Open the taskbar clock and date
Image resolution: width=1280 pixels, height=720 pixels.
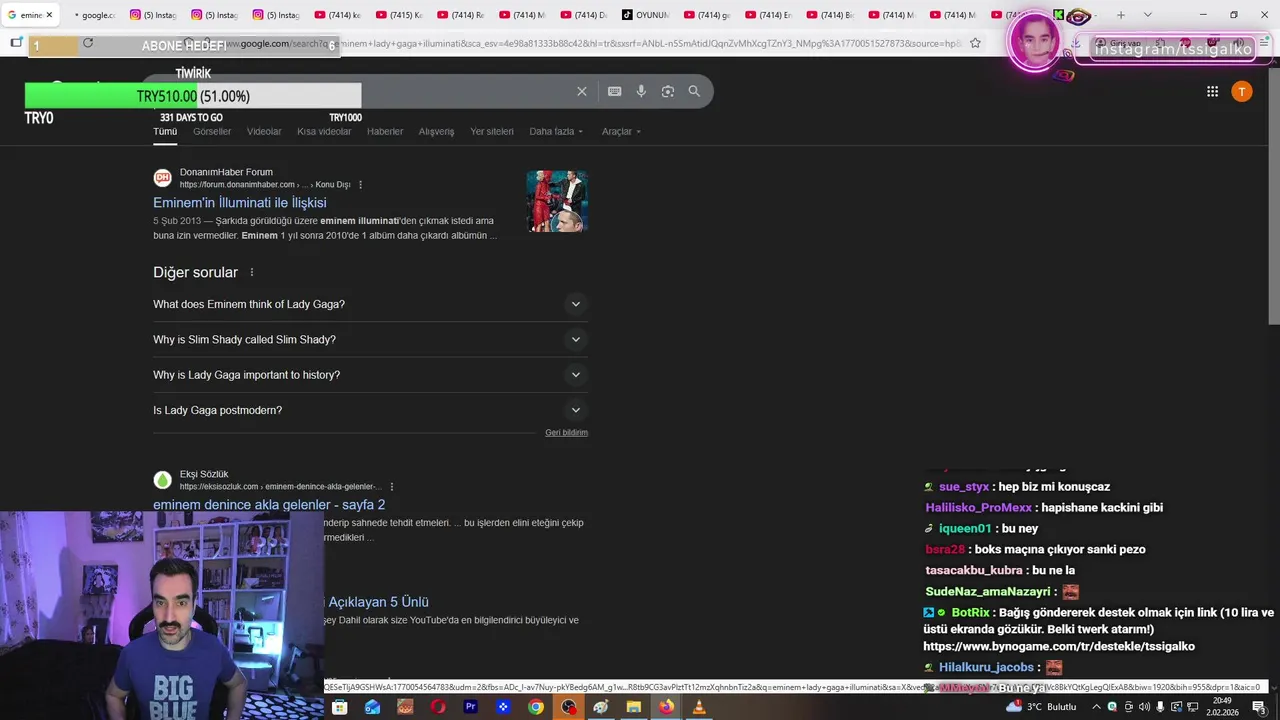click(x=1221, y=707)
